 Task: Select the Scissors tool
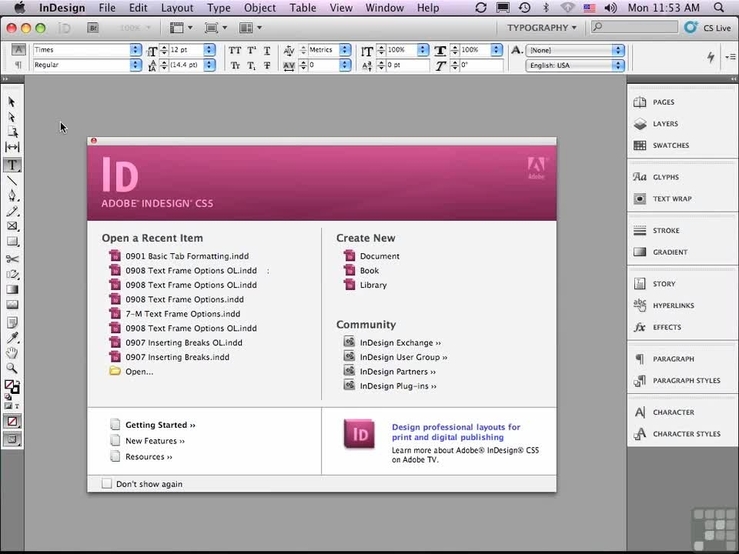12,259
